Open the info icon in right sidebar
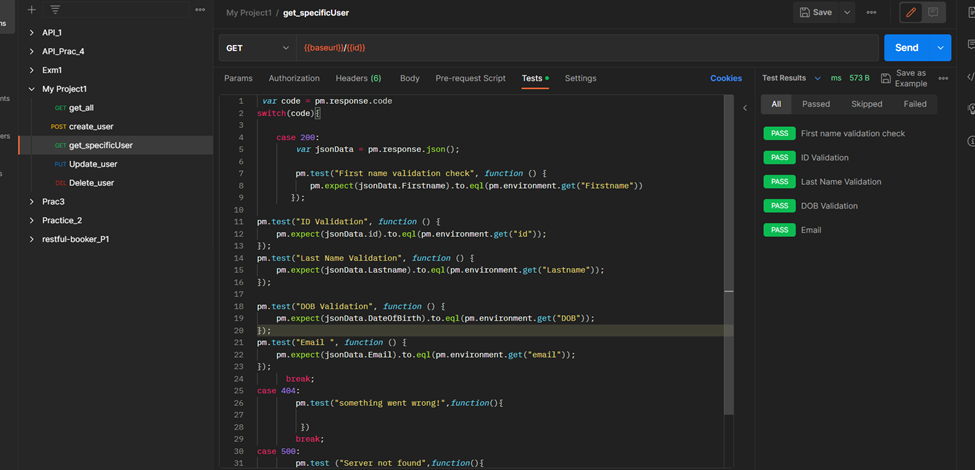Screen dimensions: 975x470 click(971, 141)
